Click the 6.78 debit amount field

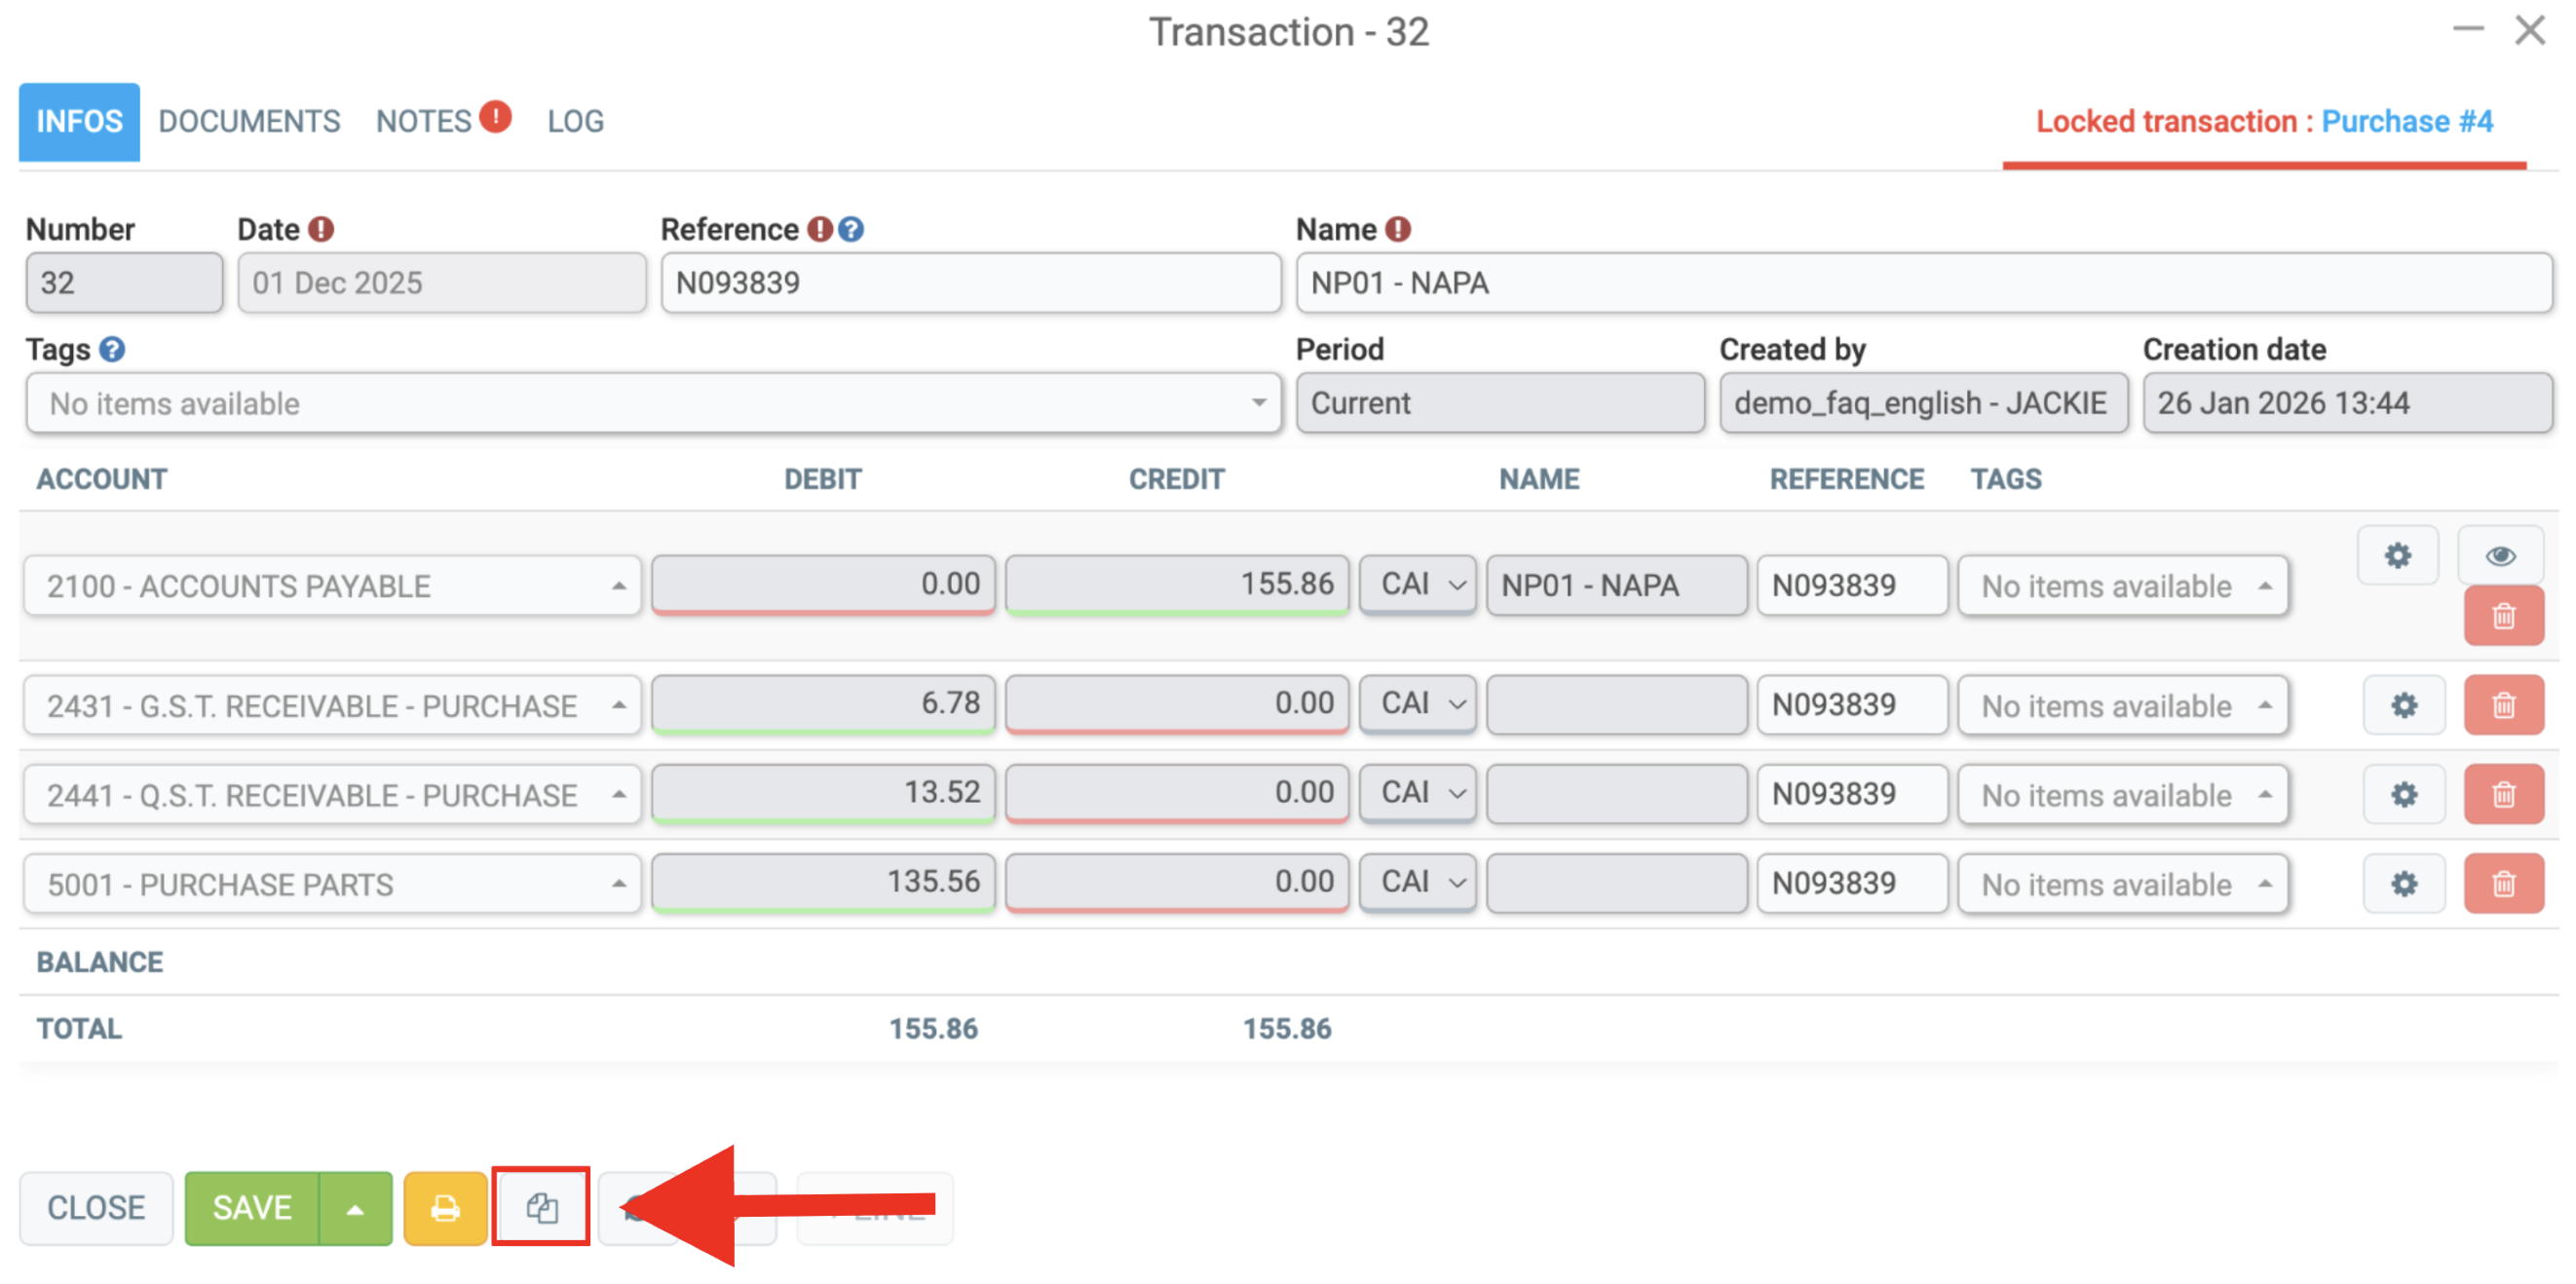point(823,704)
